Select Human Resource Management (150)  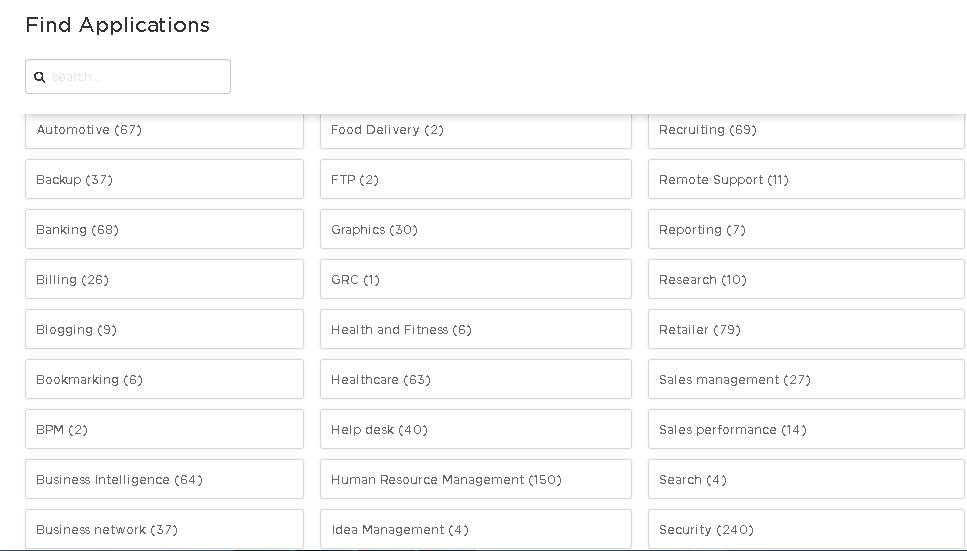[x=475, y=480]
